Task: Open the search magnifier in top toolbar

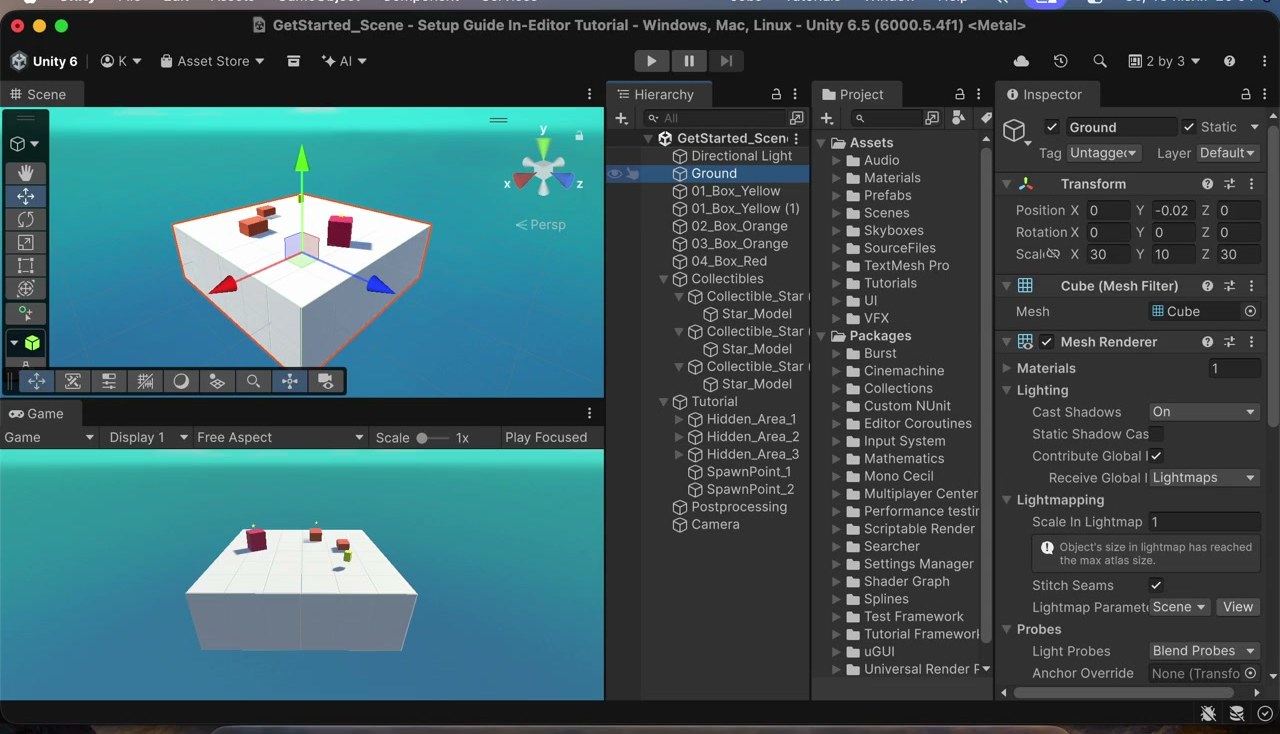Action: coord(1100,61)
